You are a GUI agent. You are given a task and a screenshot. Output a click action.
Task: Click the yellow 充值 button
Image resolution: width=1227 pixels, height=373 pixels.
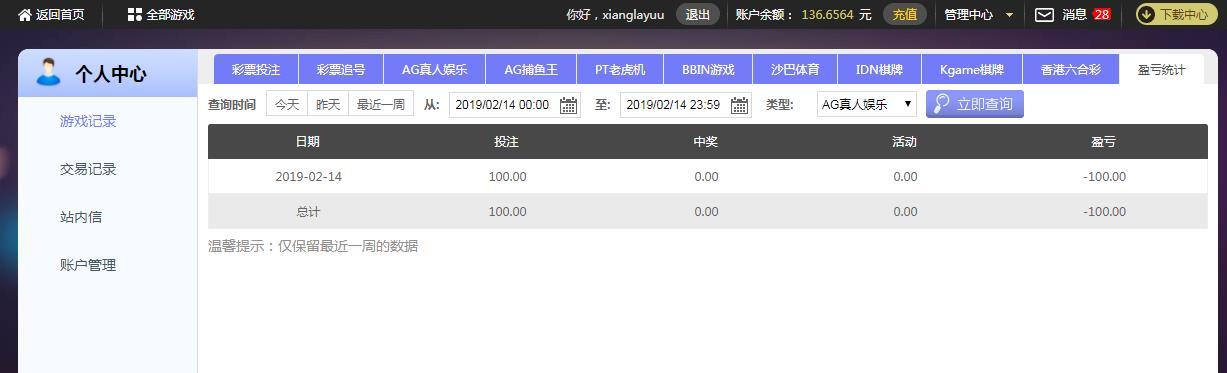coord(905,15)
